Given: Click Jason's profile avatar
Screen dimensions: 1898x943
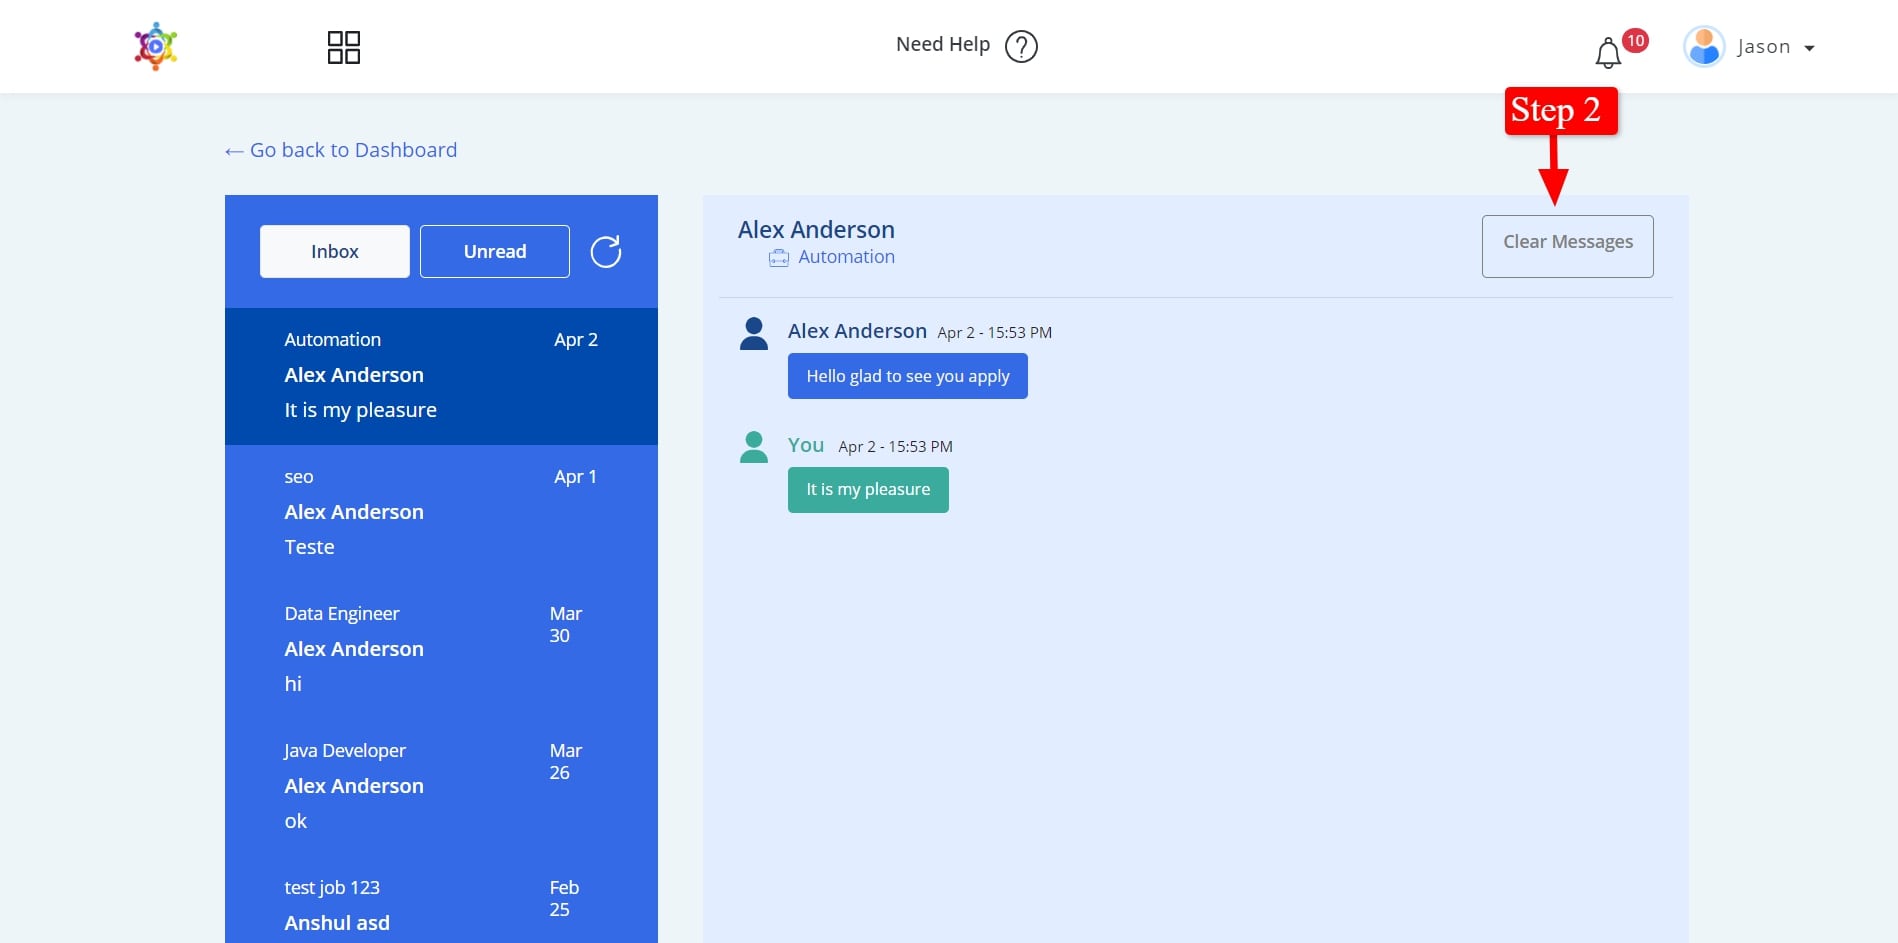Looking at the screenshot, I should click(x=1704, y=47).
